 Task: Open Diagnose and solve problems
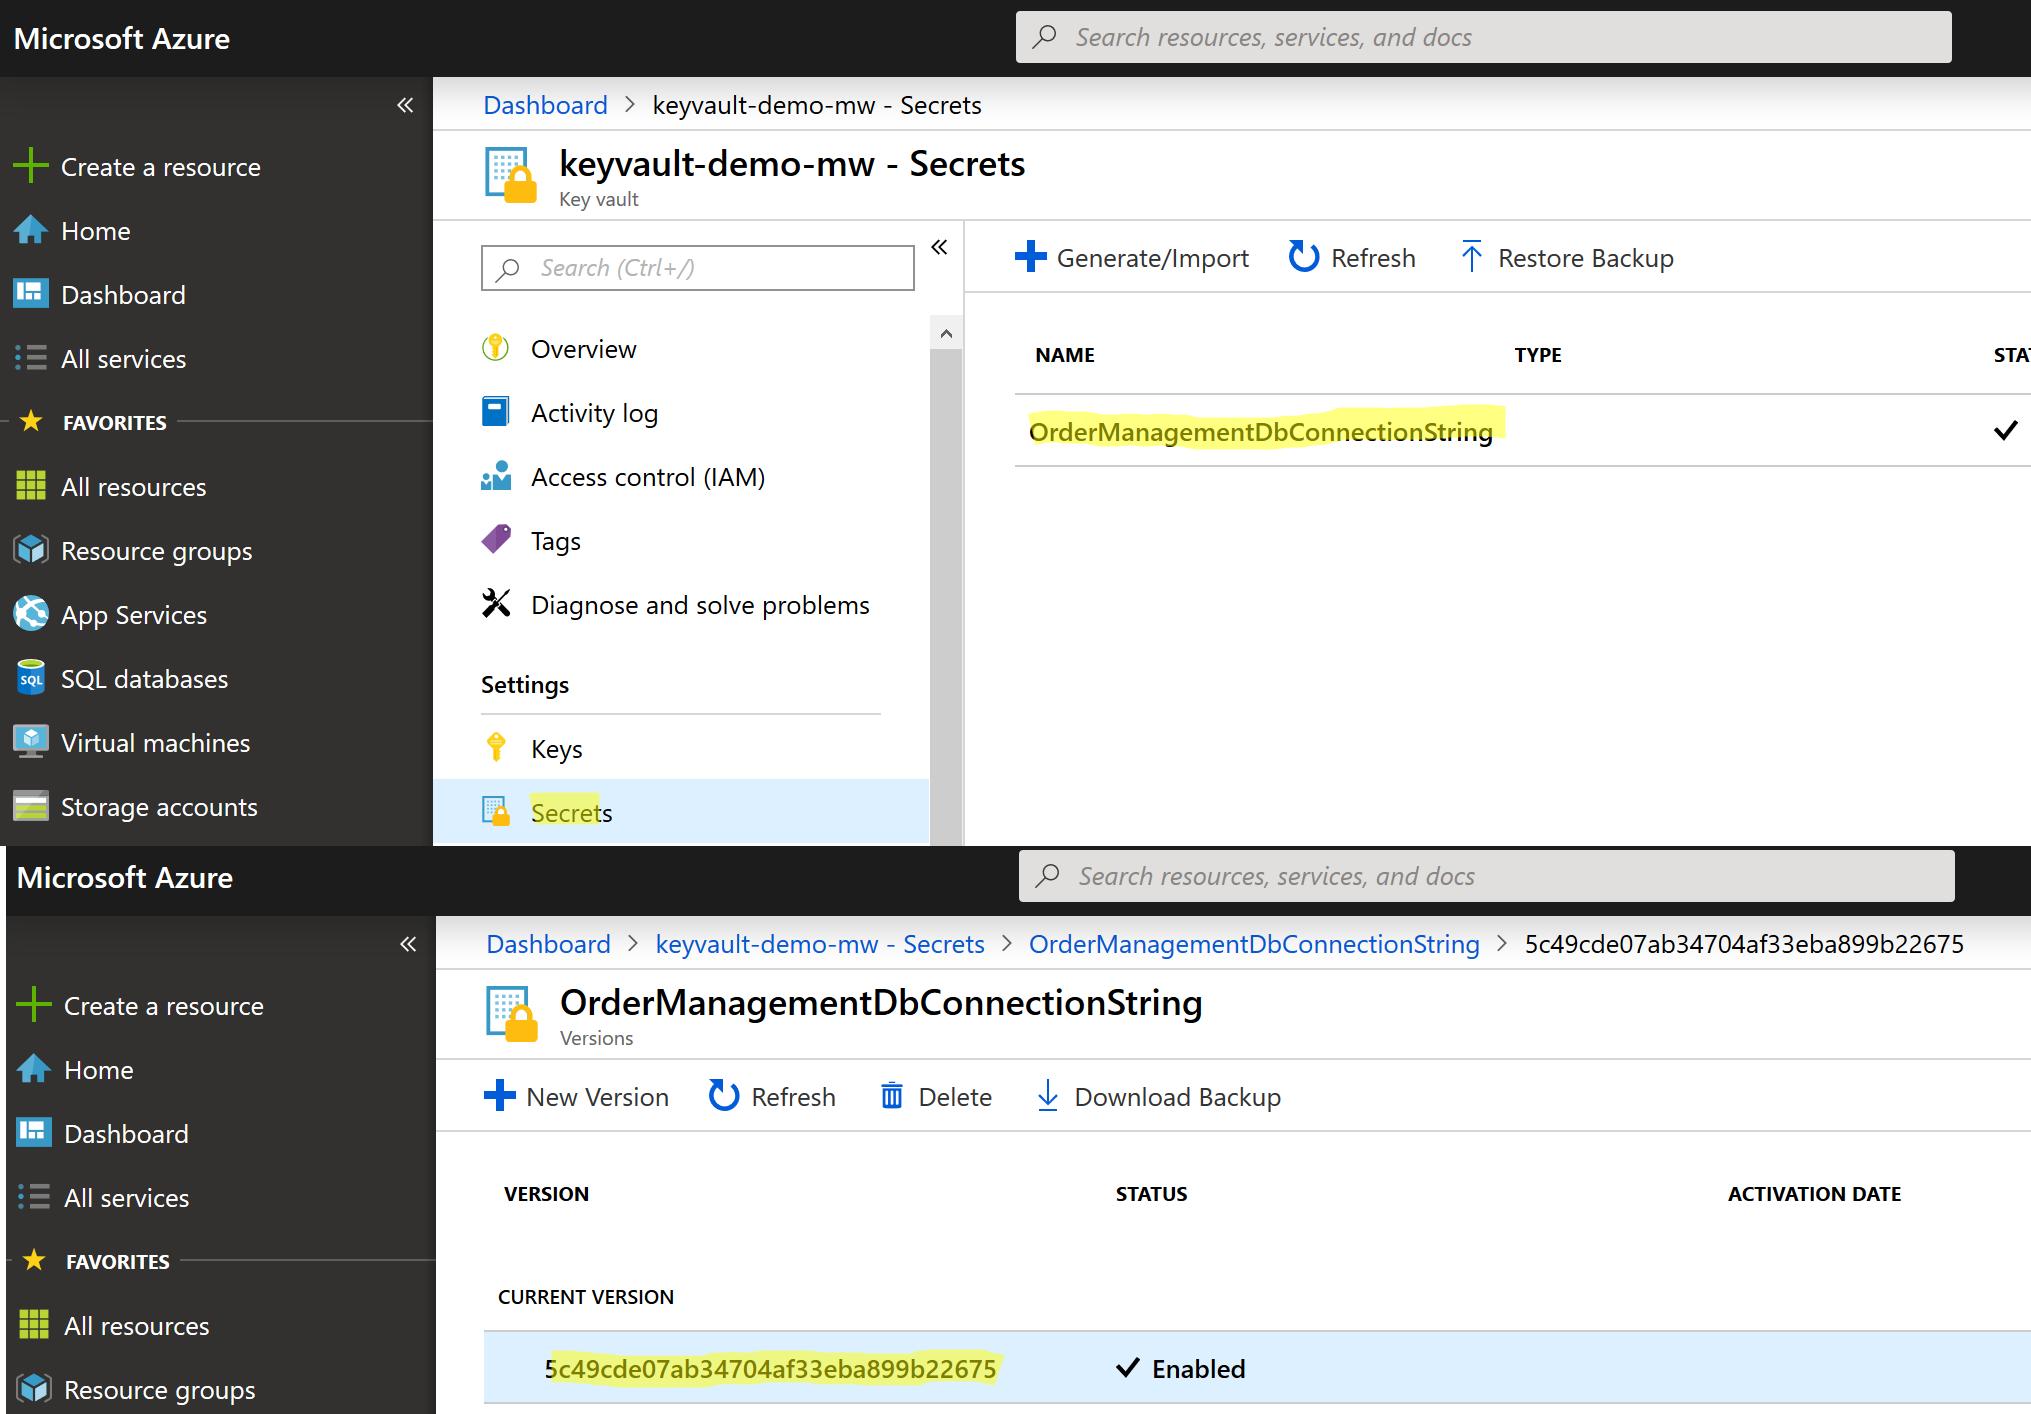[699, 604]
